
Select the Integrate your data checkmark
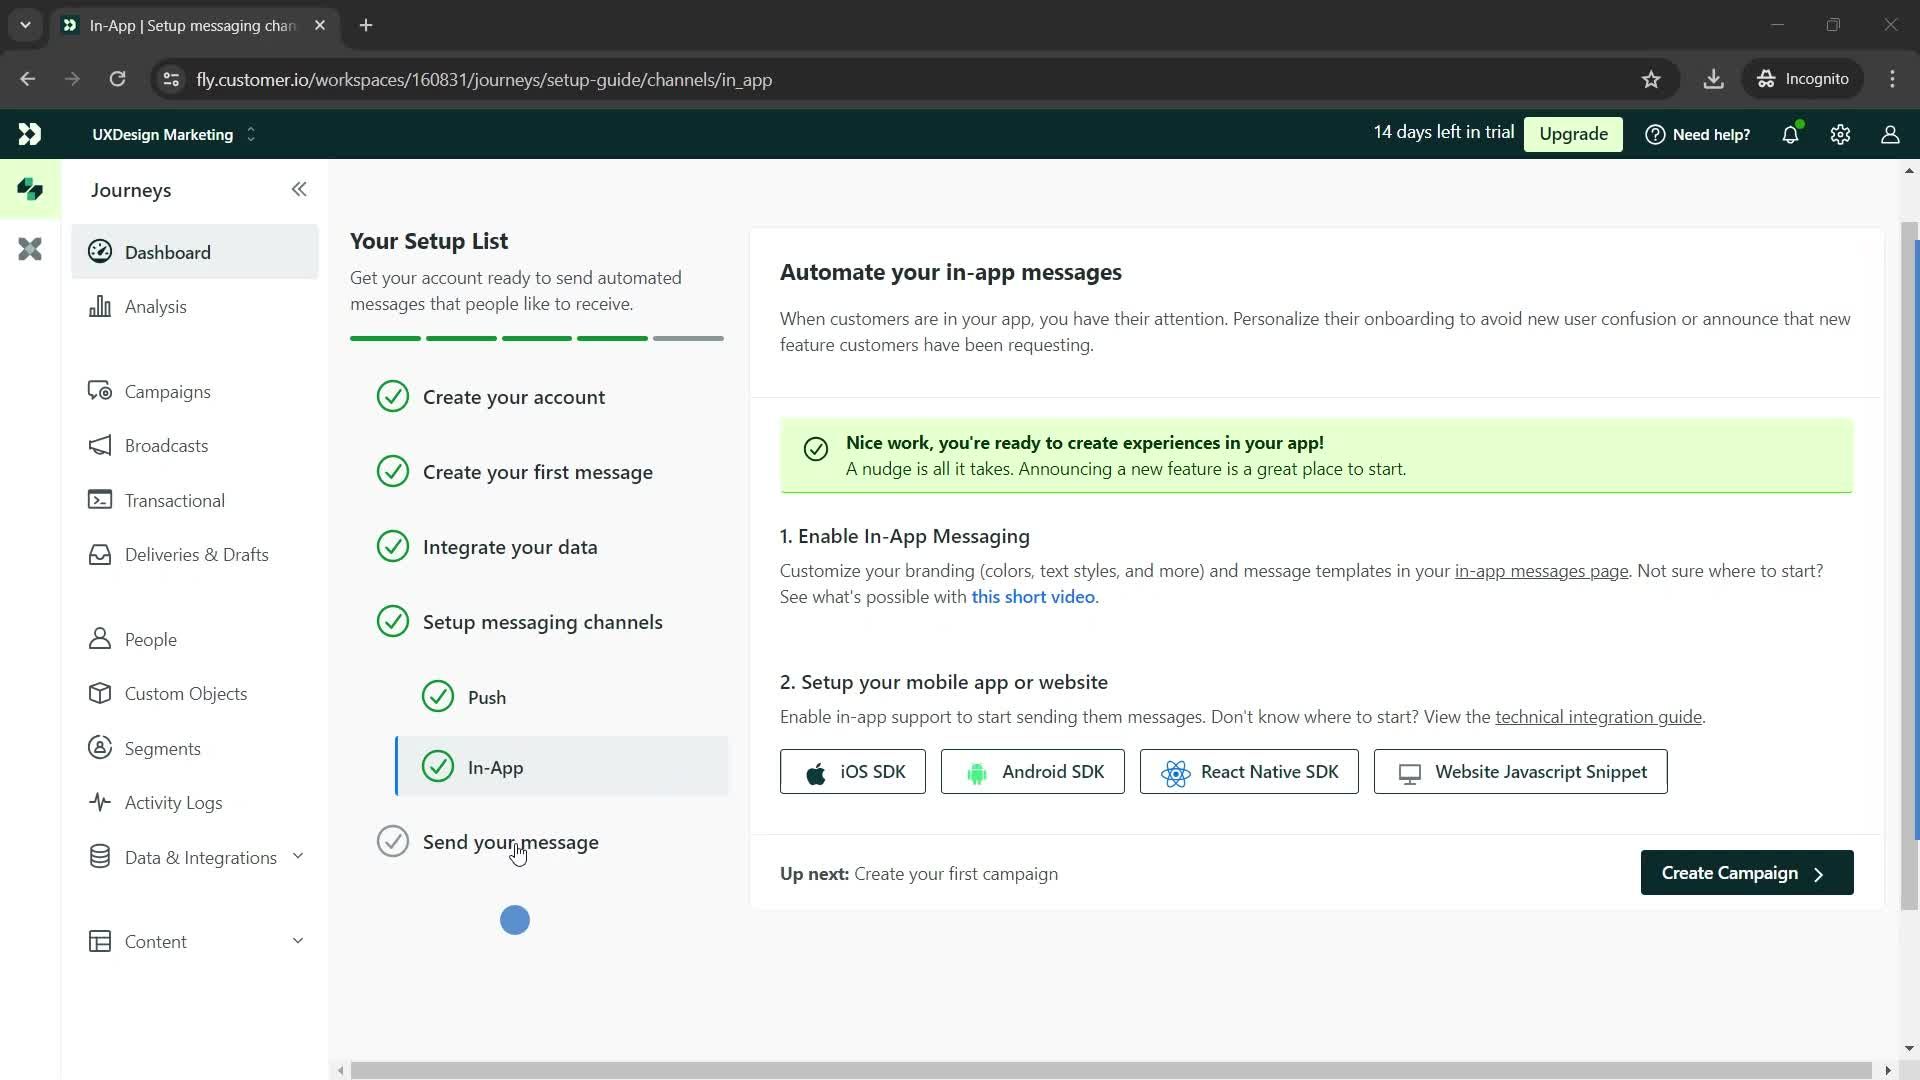pyautogui.click(x=393, y=546)
